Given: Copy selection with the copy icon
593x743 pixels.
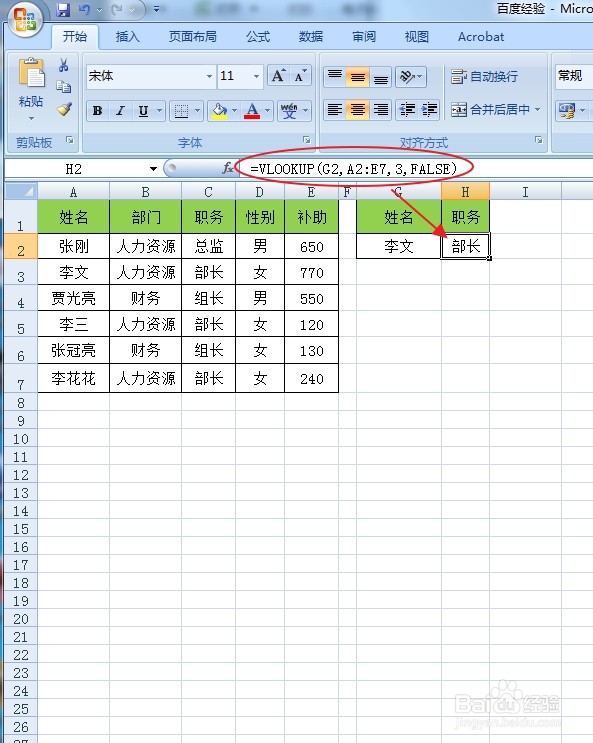Looking at the screenshot, I should [64, 87].
